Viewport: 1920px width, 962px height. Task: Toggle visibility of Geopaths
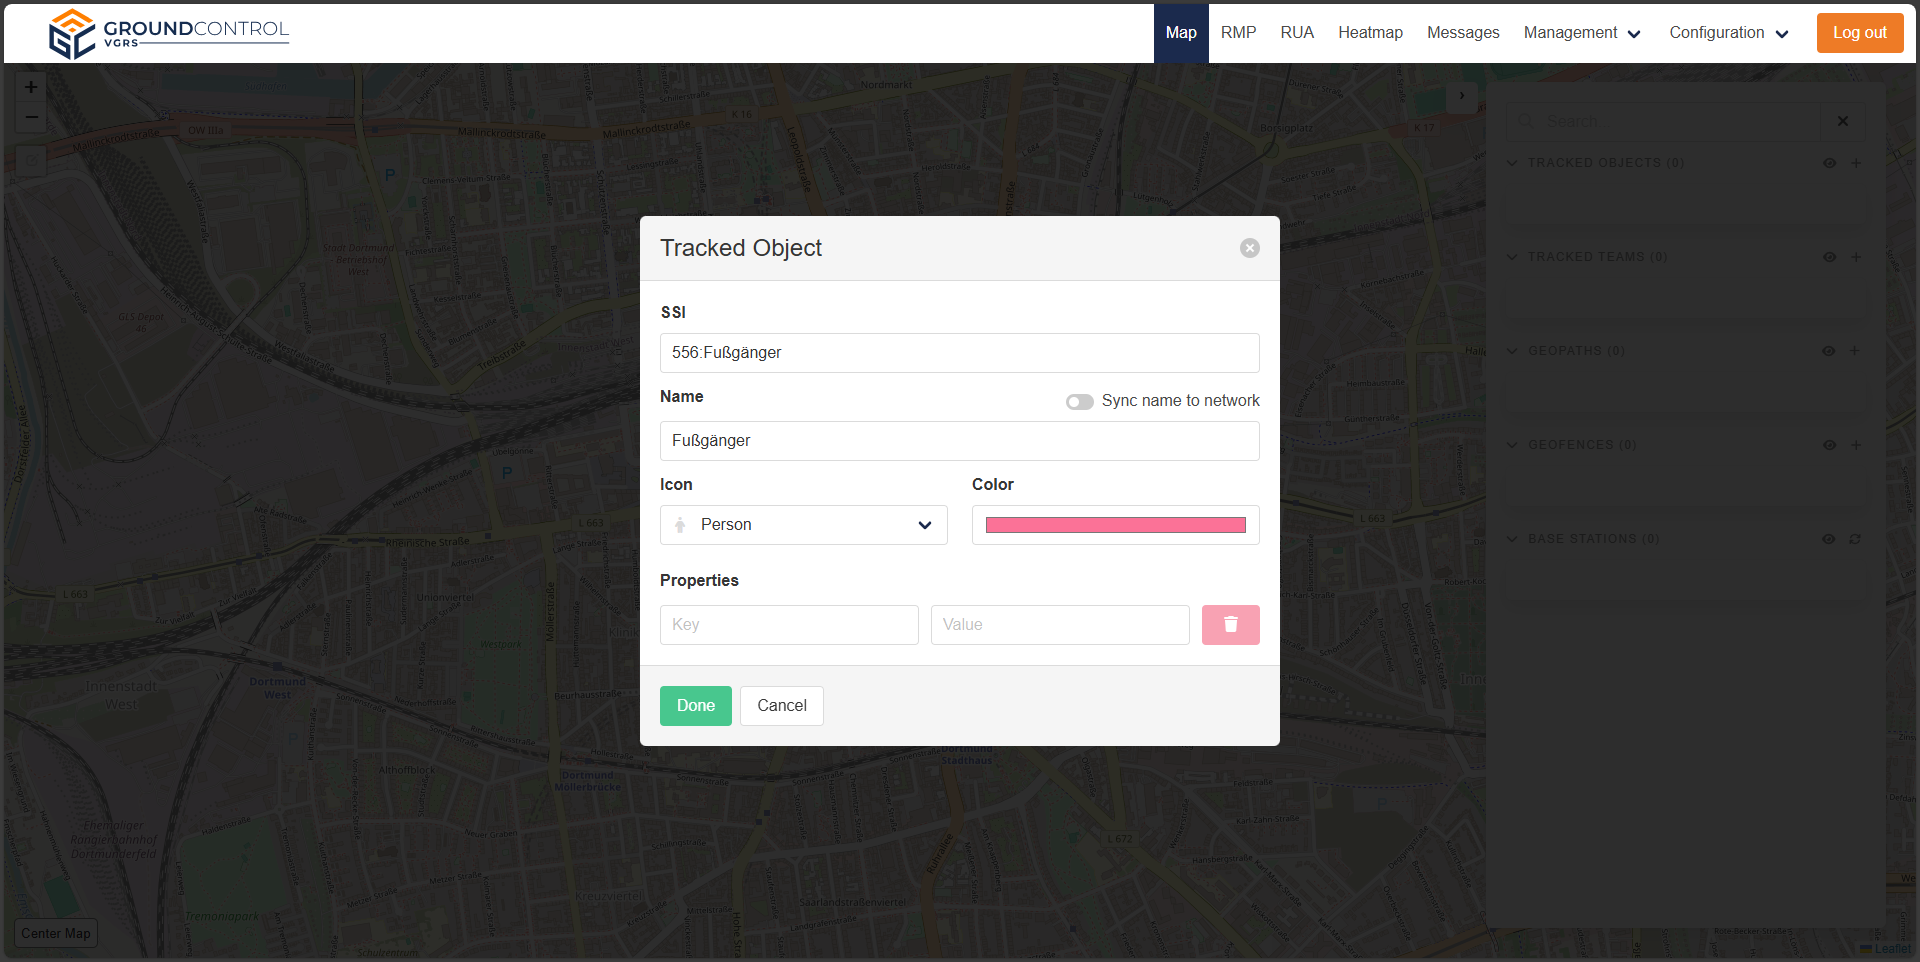[x=1828, y=351]
